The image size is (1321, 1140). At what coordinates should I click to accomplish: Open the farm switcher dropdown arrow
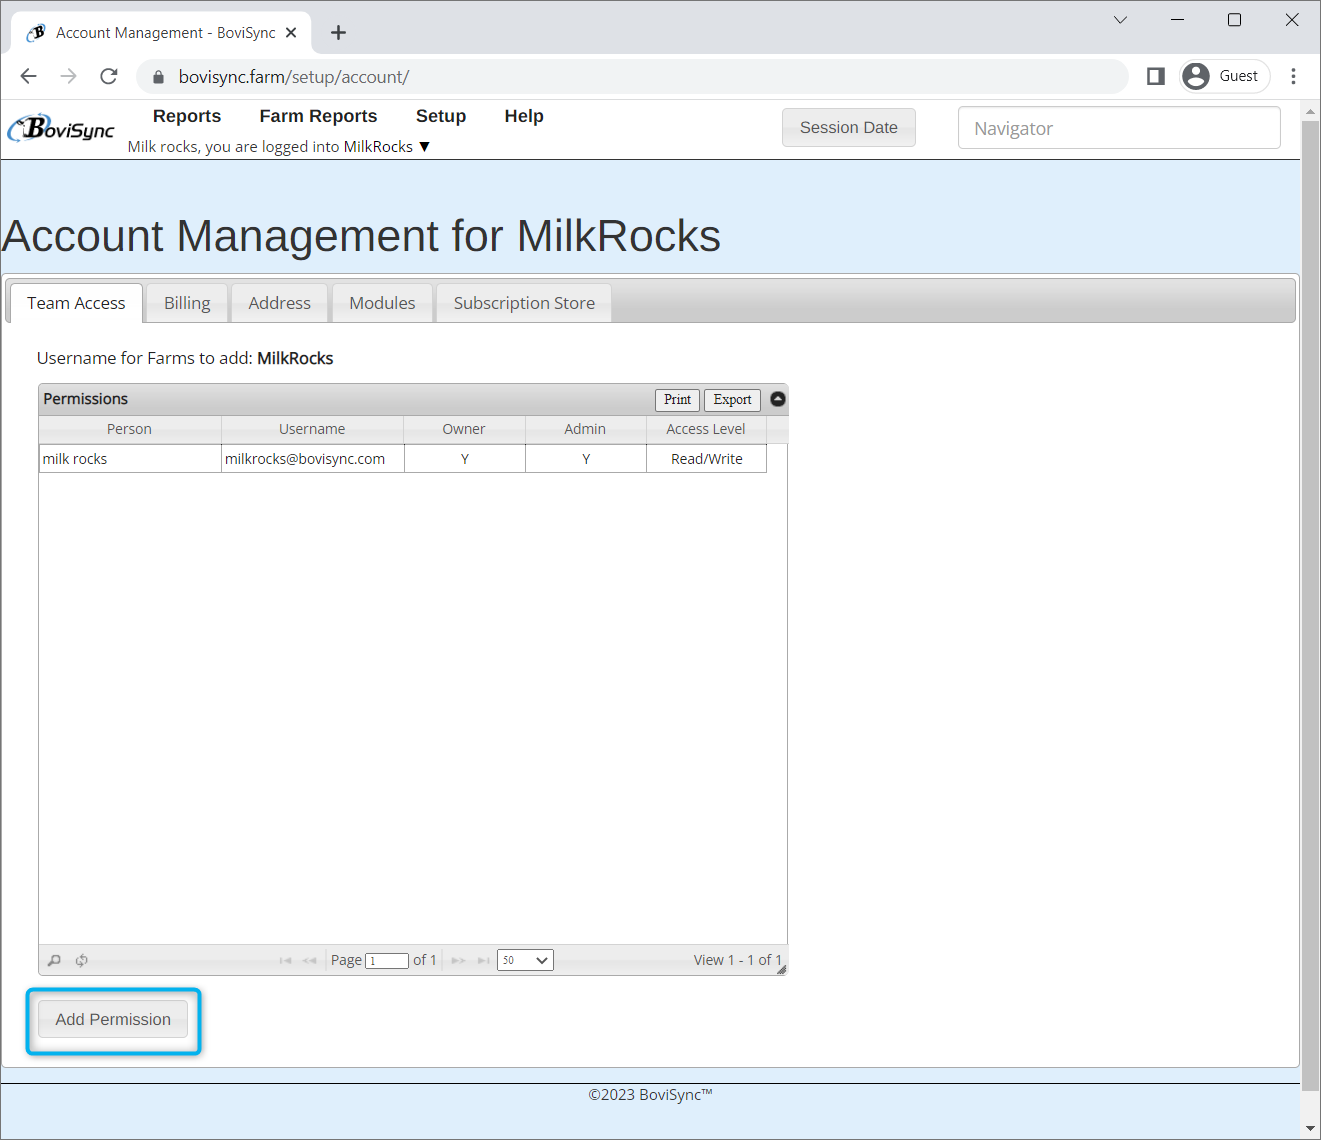pos(424,147)
